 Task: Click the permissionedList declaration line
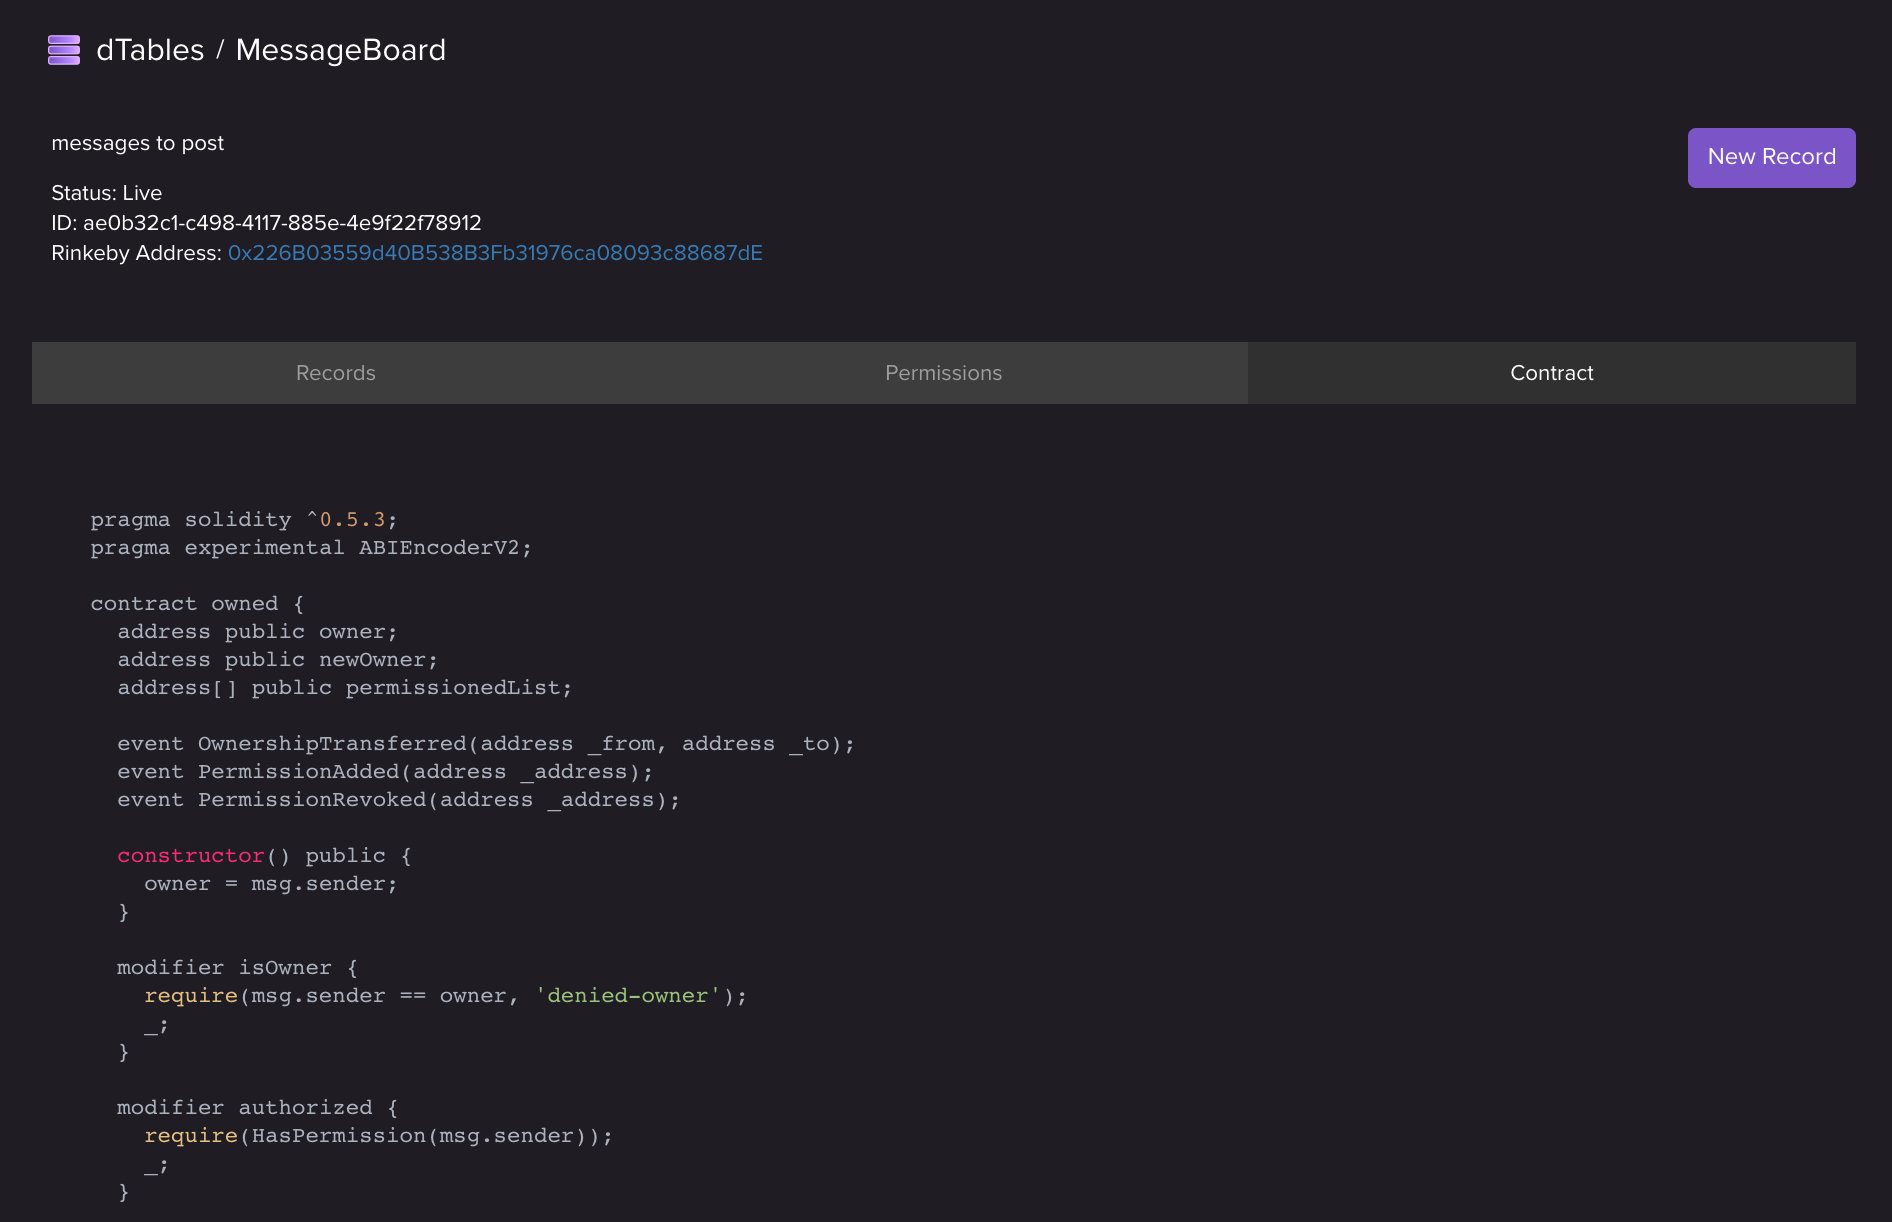click(x=344, y=688)
